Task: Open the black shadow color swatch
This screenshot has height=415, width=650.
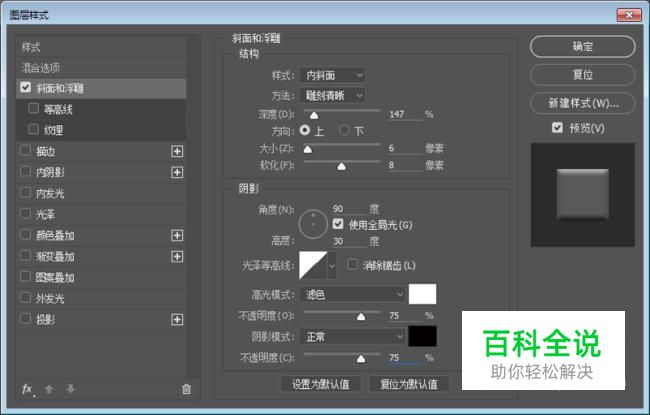Action: point(422,336)
